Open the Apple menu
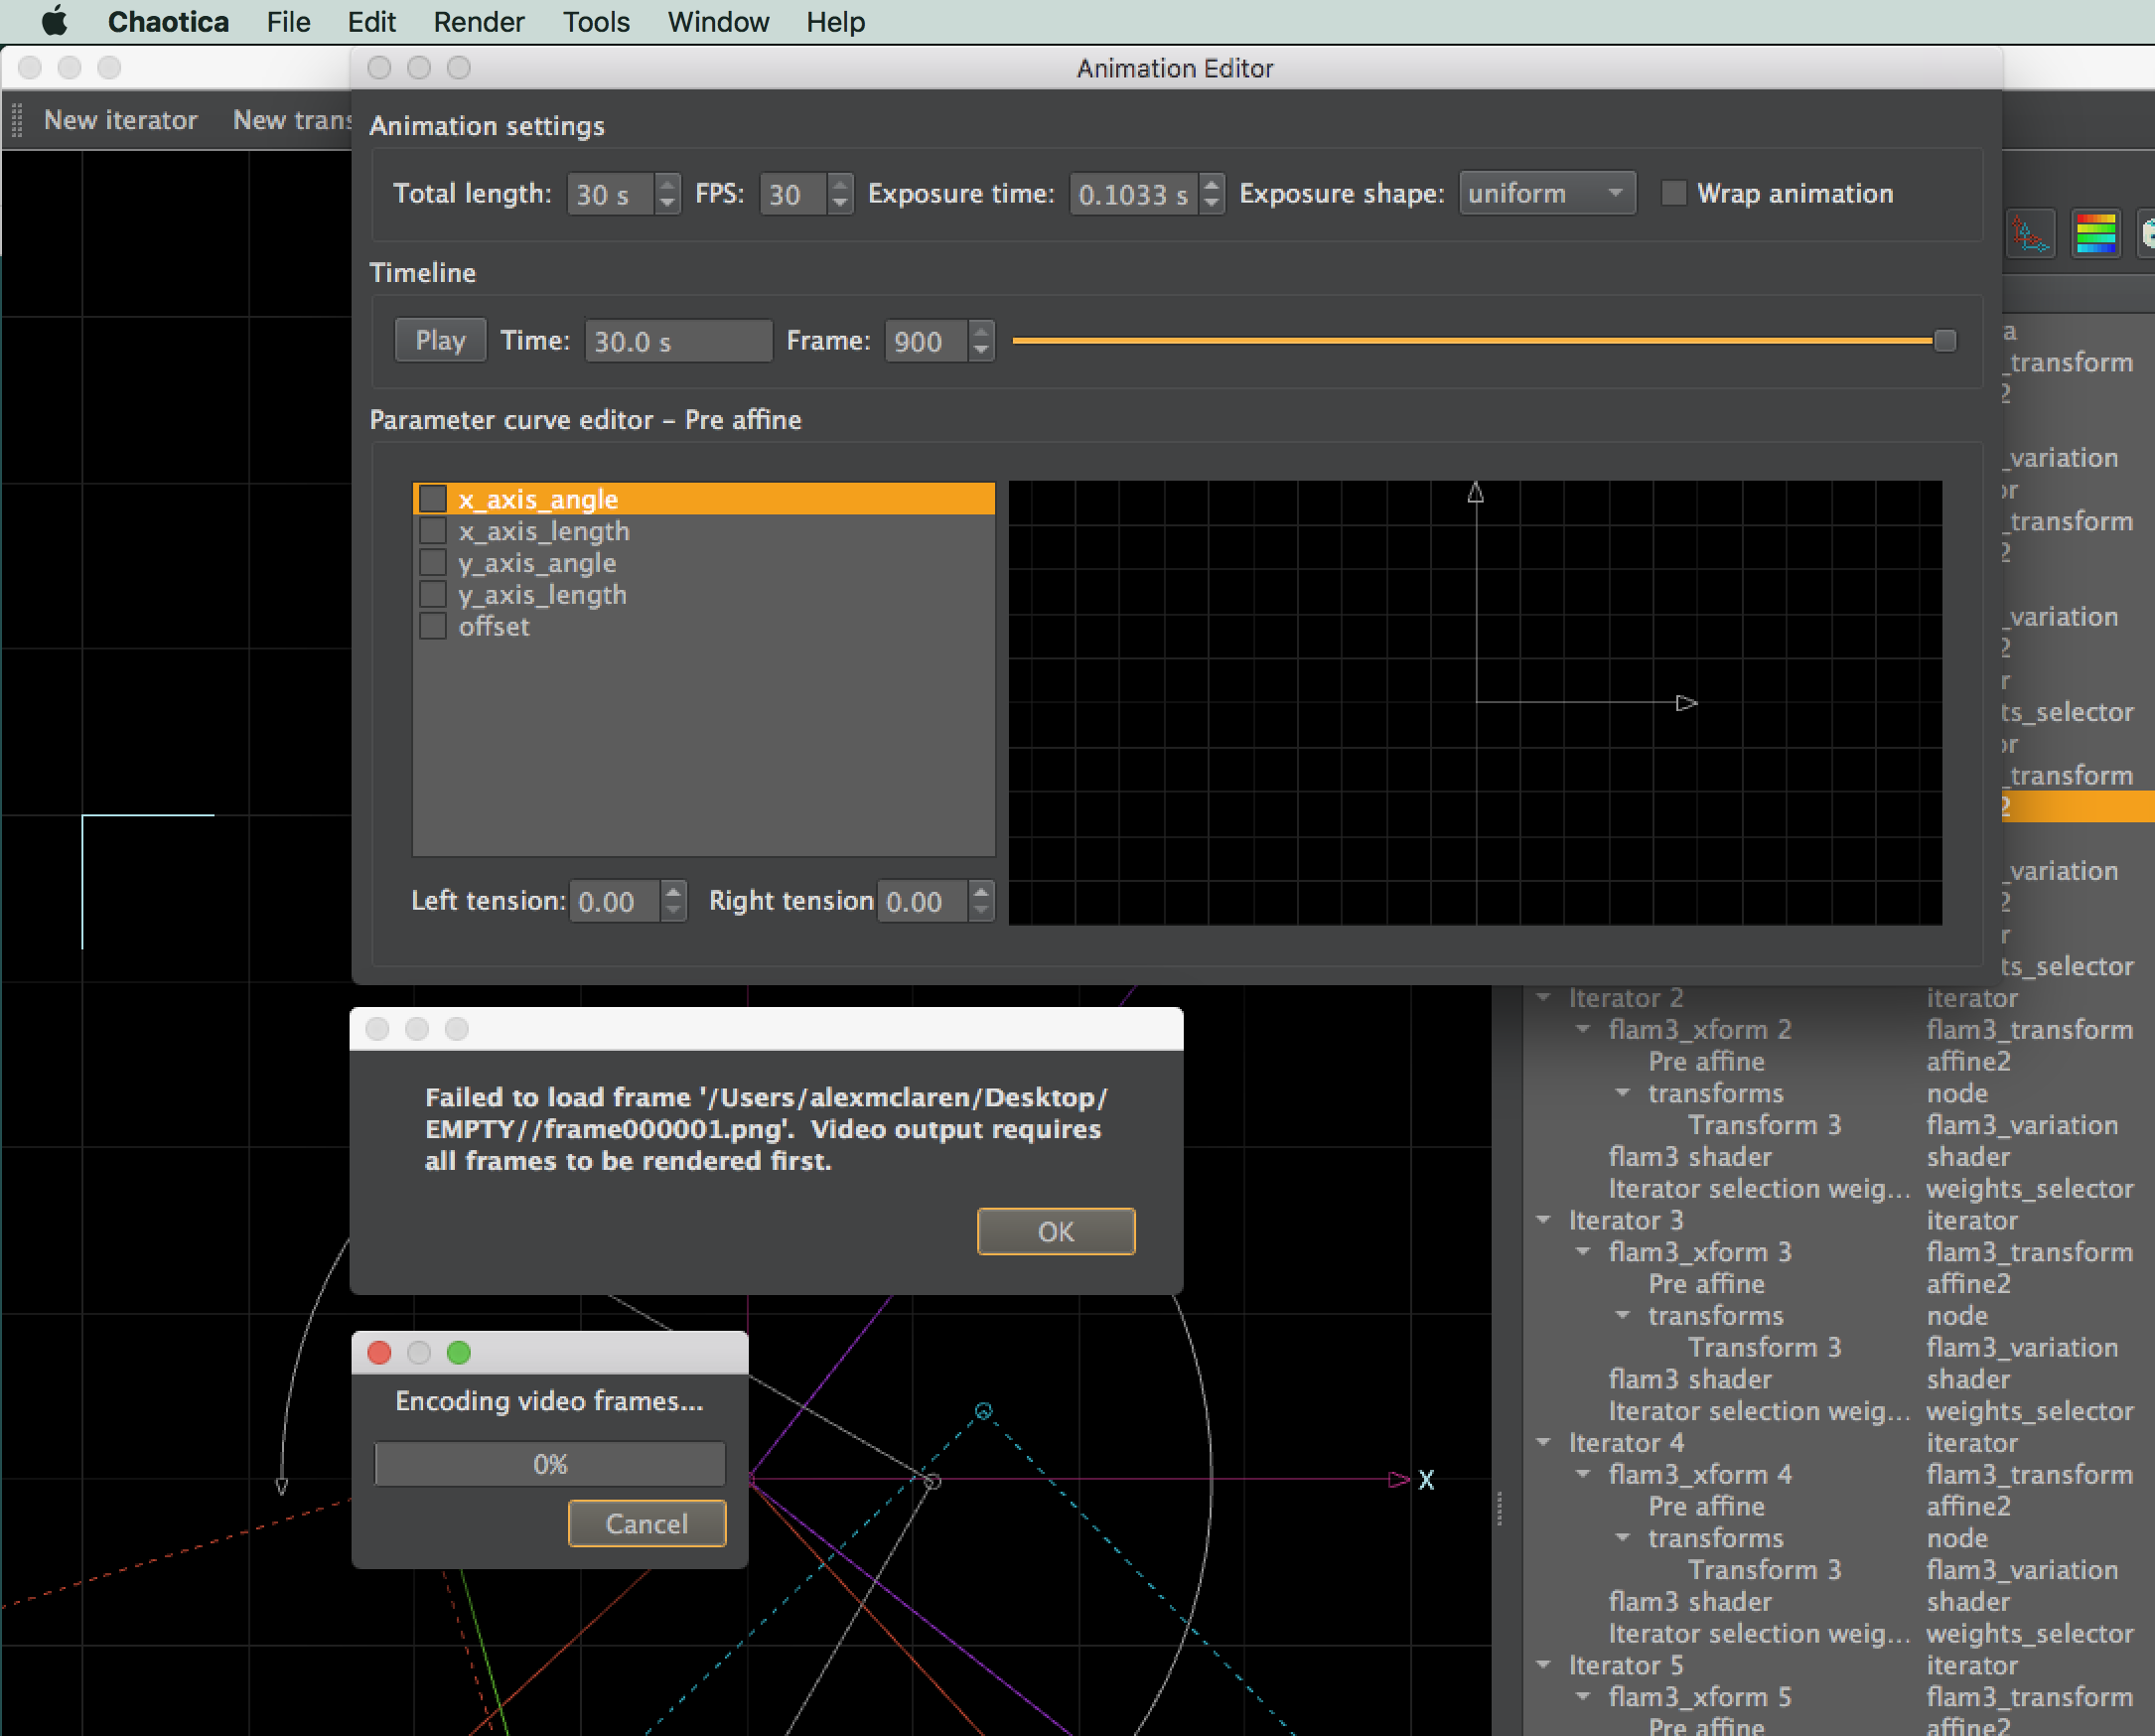 [54, 21]
